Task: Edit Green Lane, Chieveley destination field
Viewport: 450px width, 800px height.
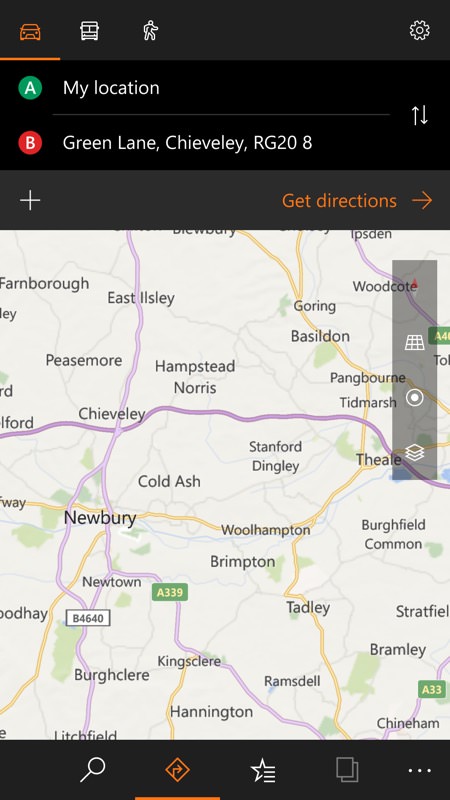Action: coord(221,142)
